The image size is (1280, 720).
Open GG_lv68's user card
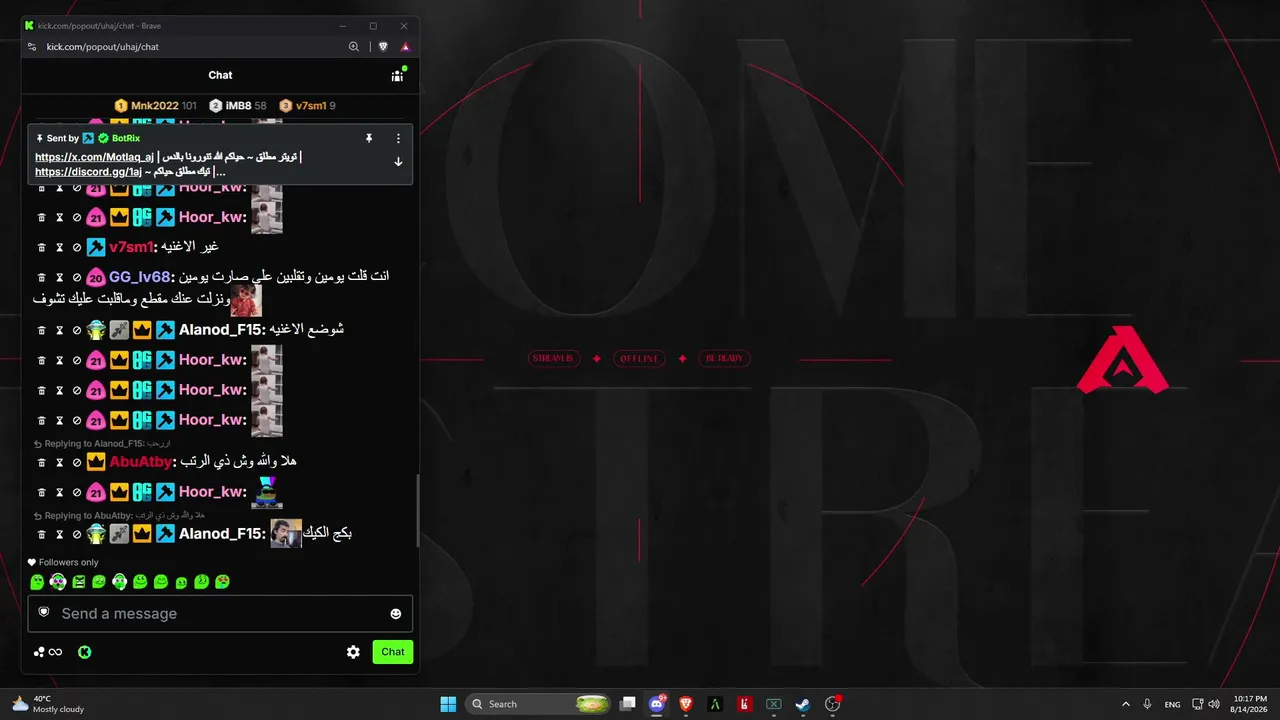(140, 277)
